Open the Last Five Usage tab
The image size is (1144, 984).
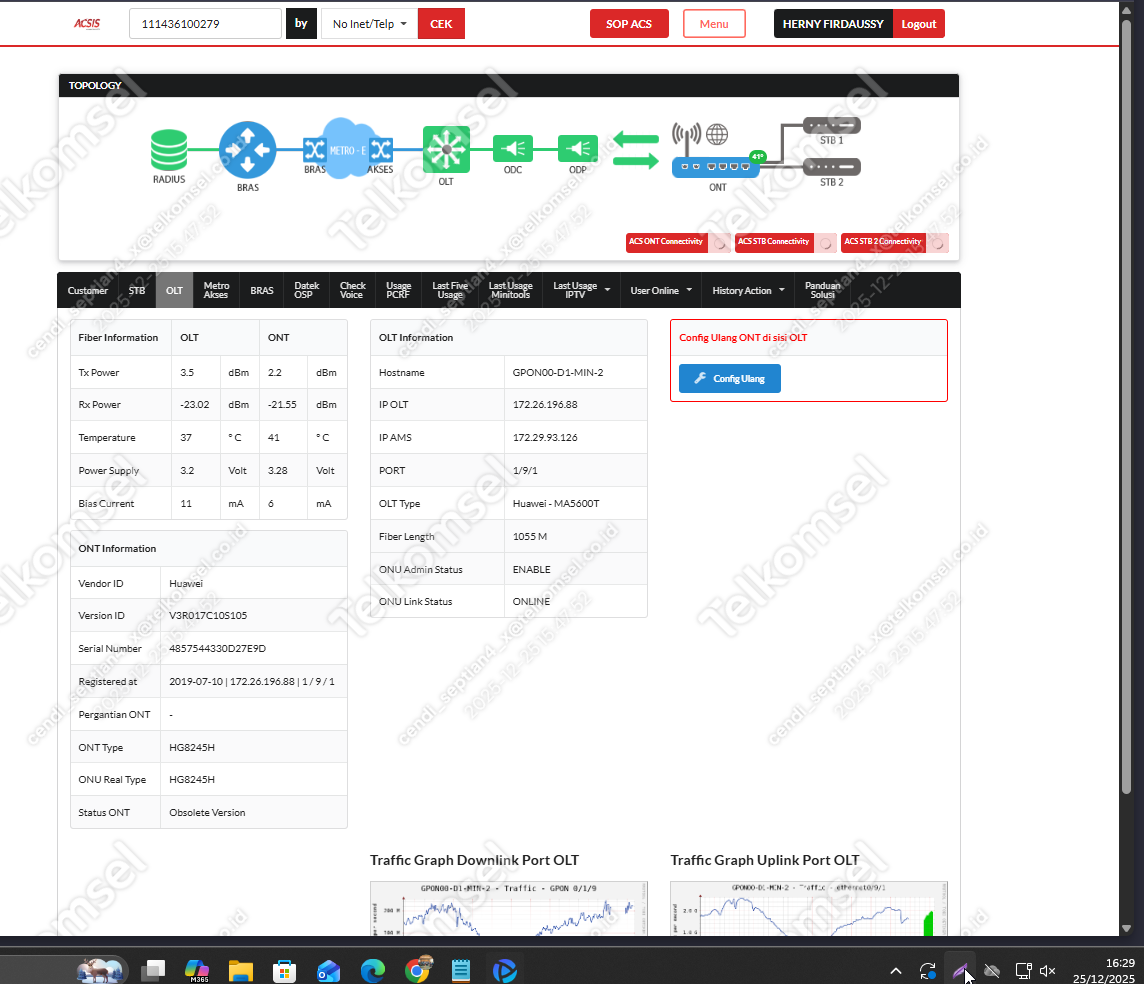449,290
